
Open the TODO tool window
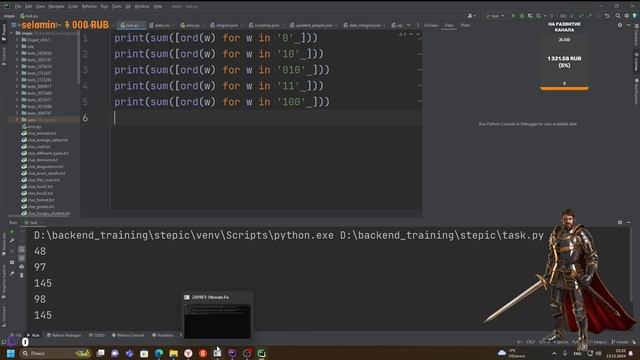click(x=97, y=335)
